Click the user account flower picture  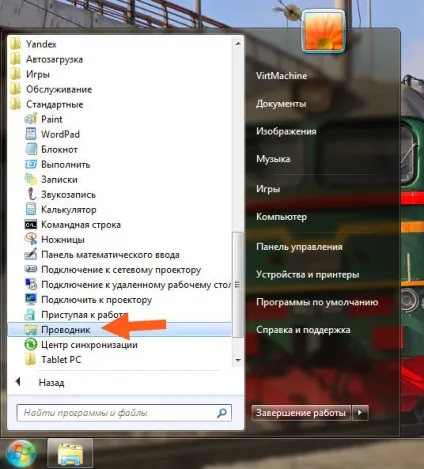[x=323, y=31]
